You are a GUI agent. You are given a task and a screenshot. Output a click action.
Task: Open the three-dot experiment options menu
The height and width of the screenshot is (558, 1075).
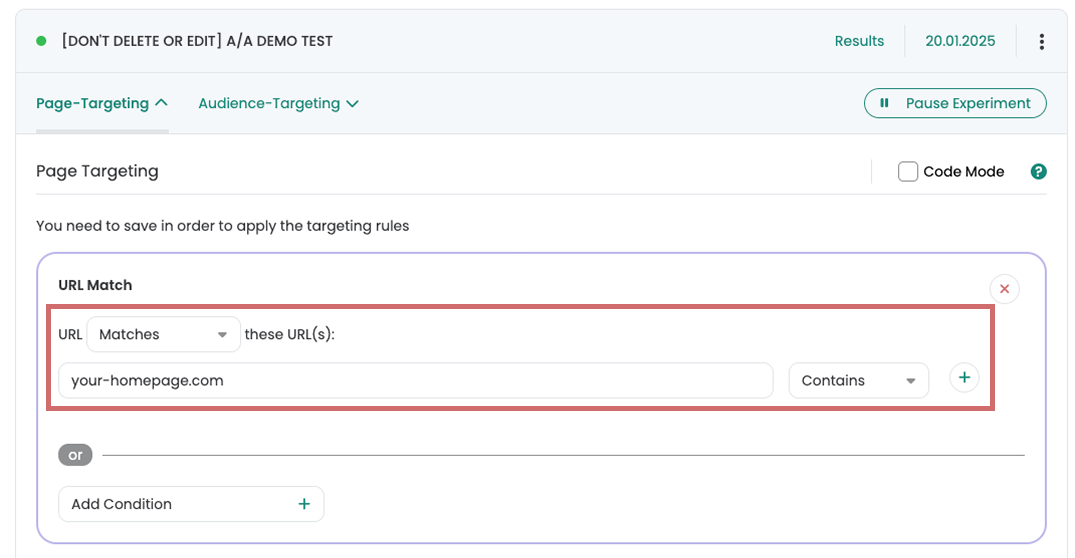1041,42
